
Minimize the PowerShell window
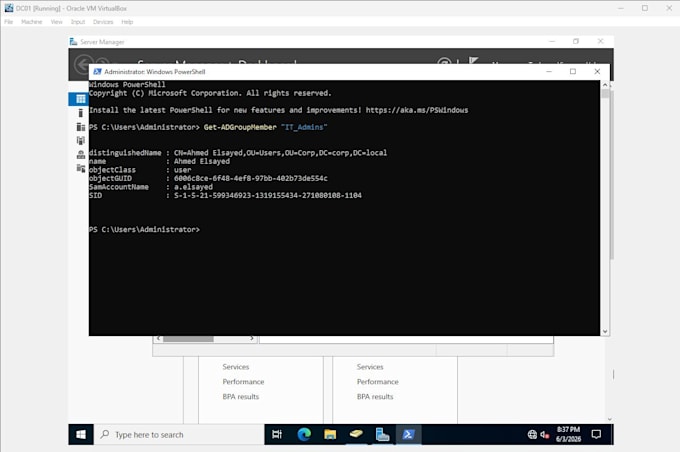549,72
